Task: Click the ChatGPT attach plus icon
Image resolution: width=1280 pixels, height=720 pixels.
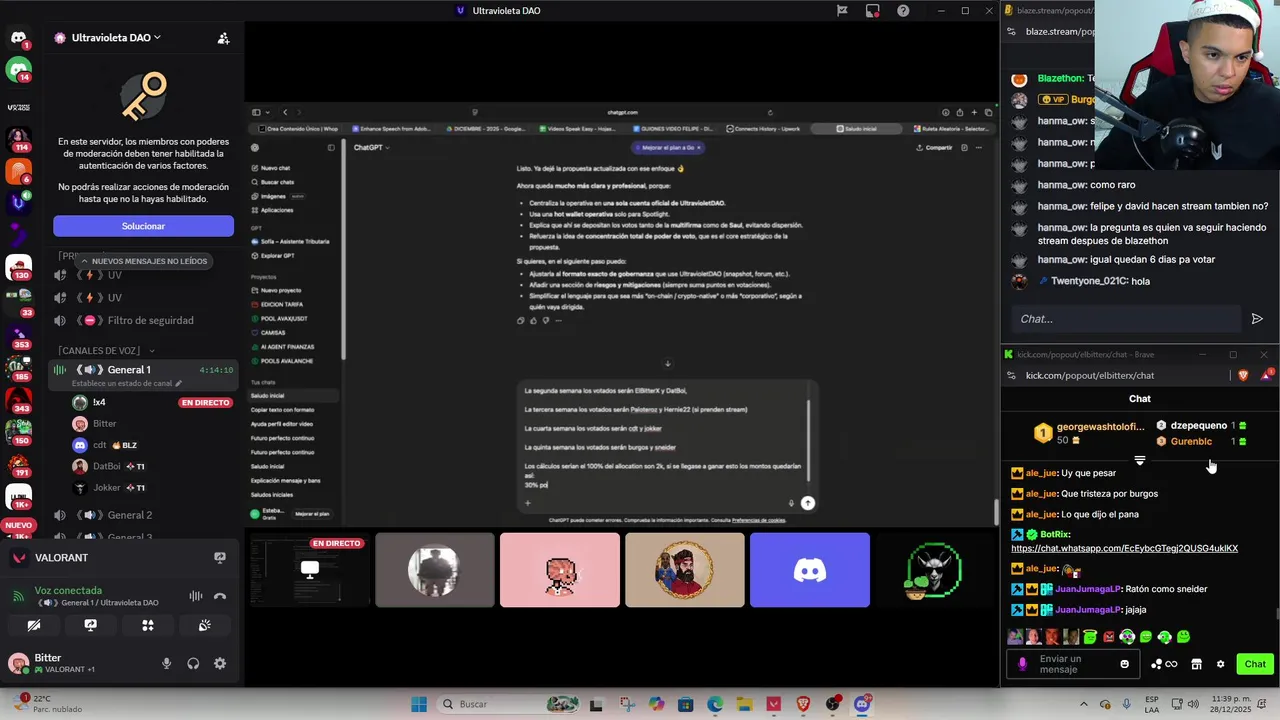Action: [528, 503]
